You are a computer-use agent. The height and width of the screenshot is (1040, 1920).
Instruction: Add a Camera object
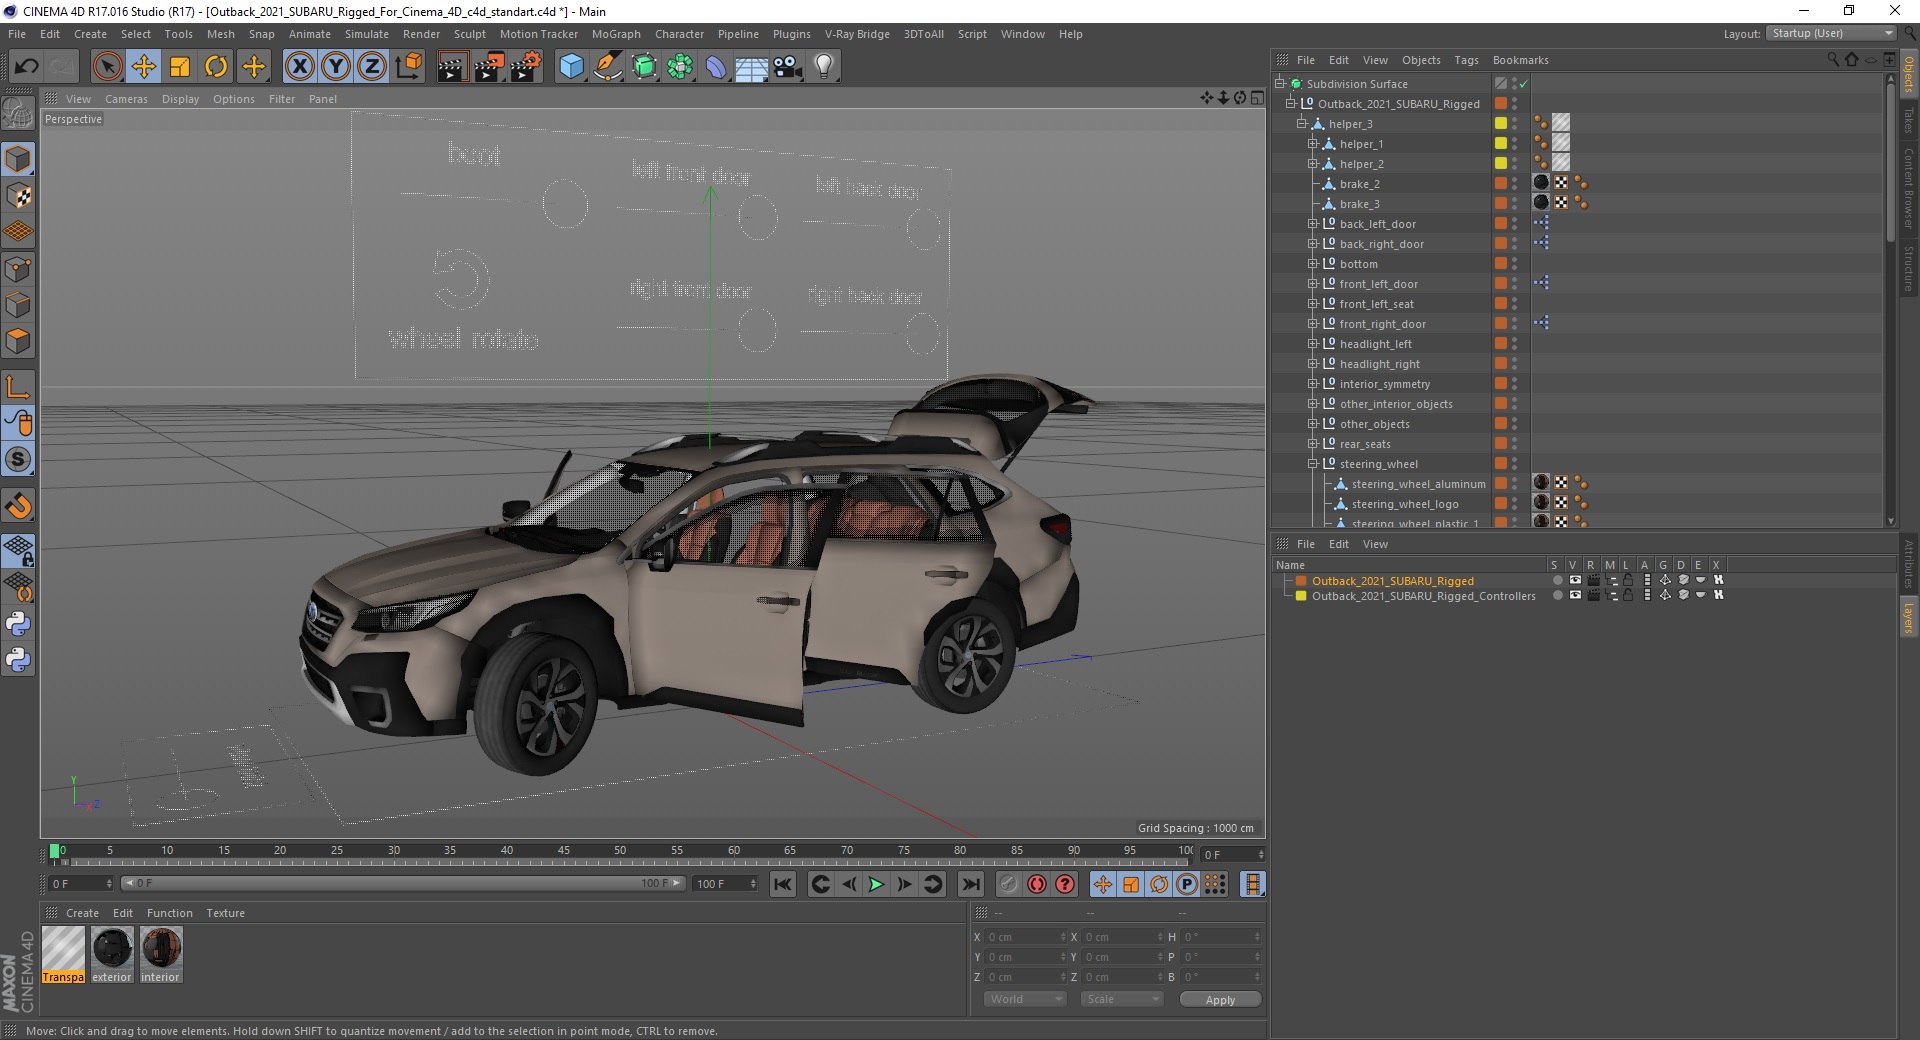787,67
